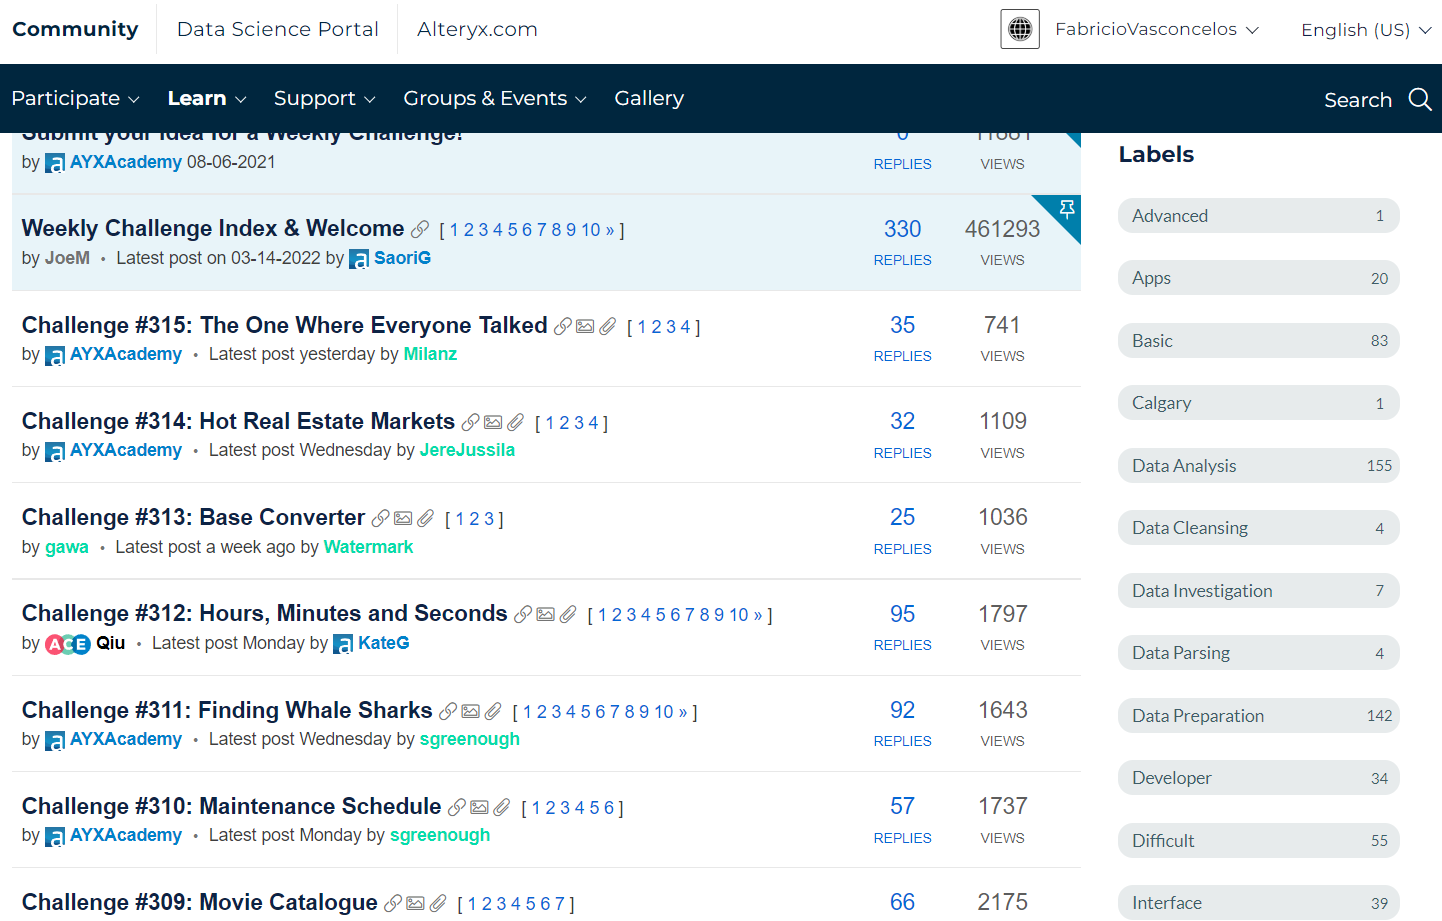Viewport: 1442px width, 921px height.
Task: Select the Basic label
Action: pyautogui.click(x=1258, y=341)
